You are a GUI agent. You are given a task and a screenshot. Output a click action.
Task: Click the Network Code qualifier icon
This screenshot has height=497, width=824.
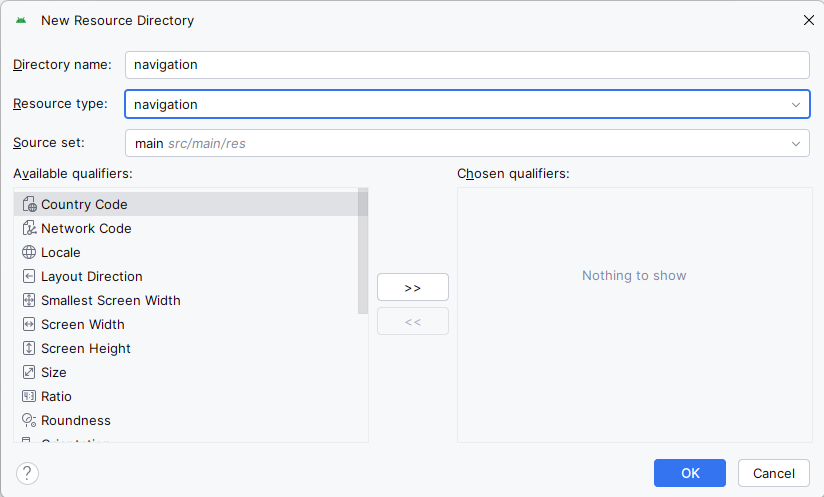[x=29, y=228]
